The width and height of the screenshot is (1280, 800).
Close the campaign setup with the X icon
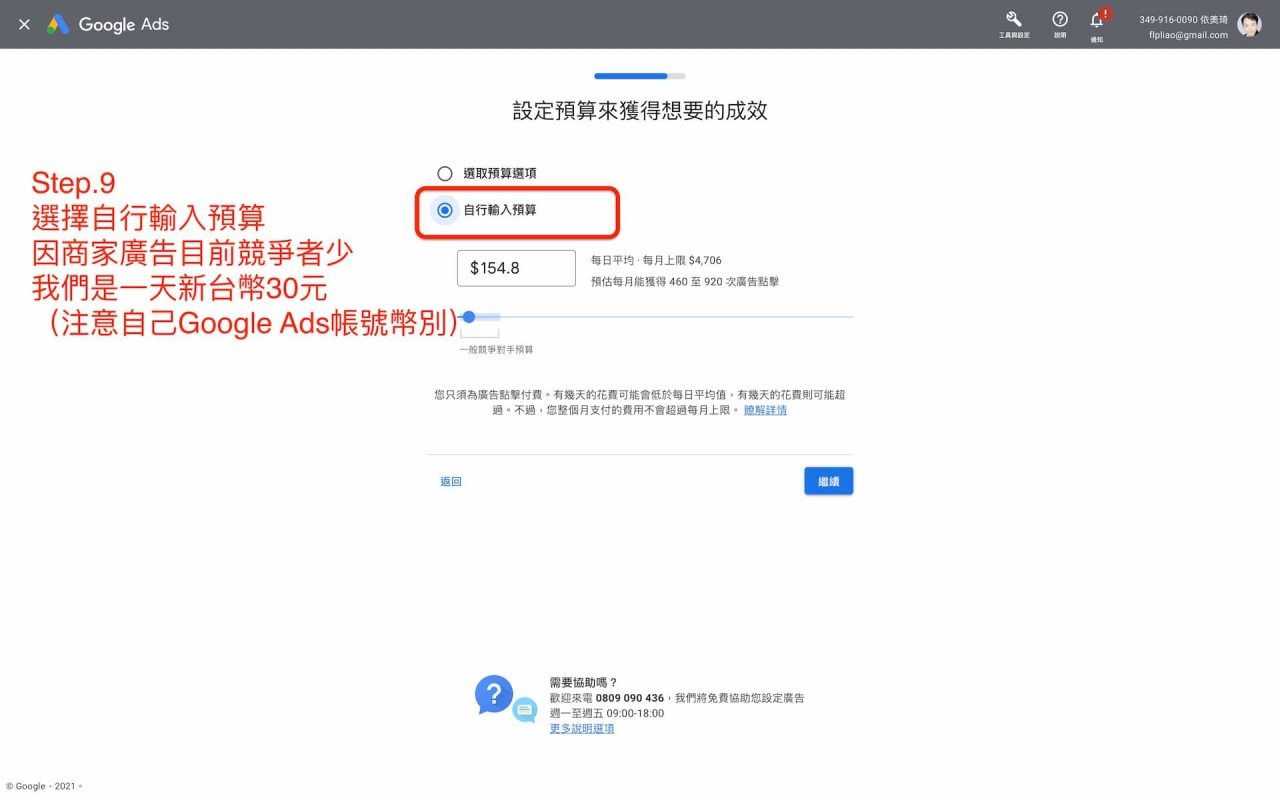[x=24, y=24]
